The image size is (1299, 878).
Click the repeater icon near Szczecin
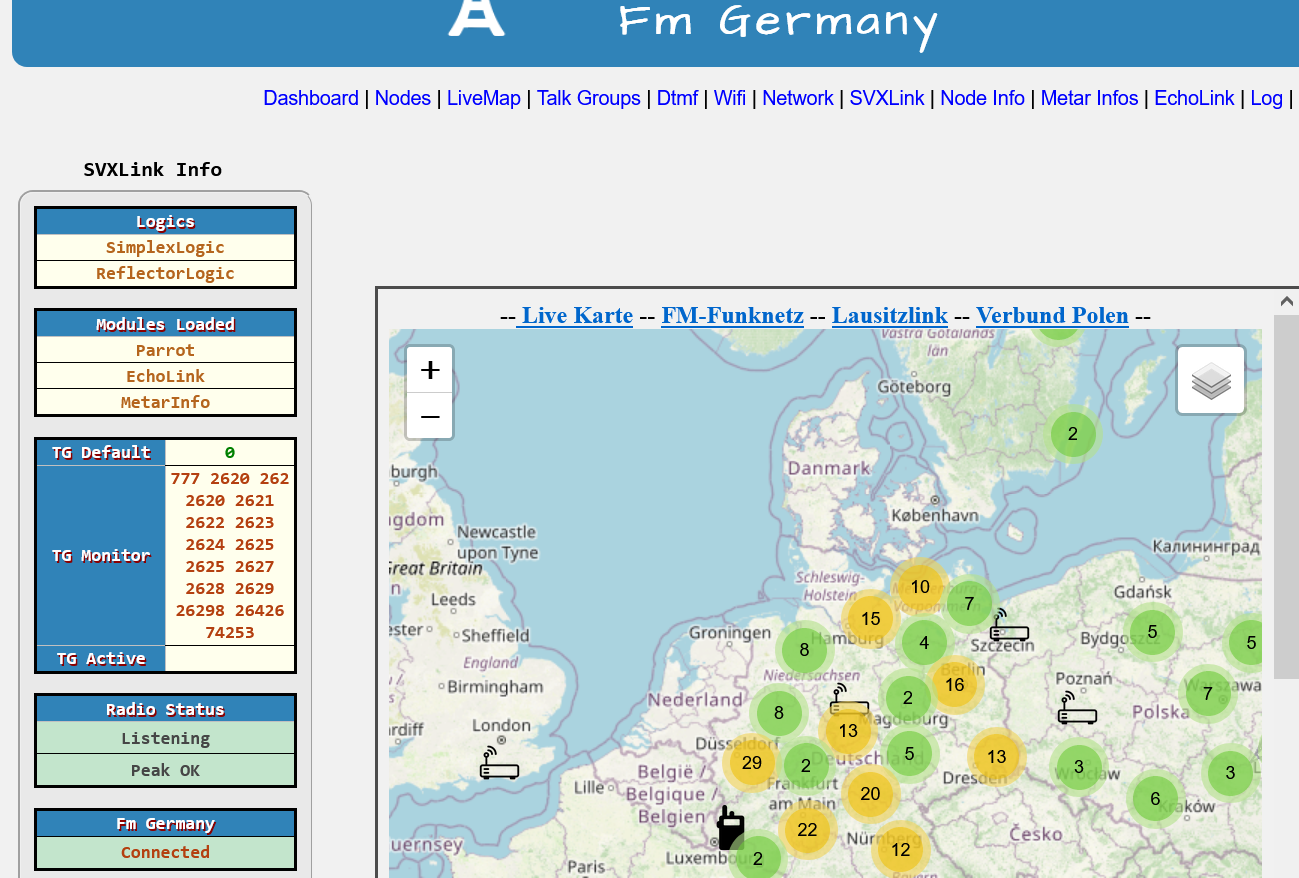click(1009, 626)
